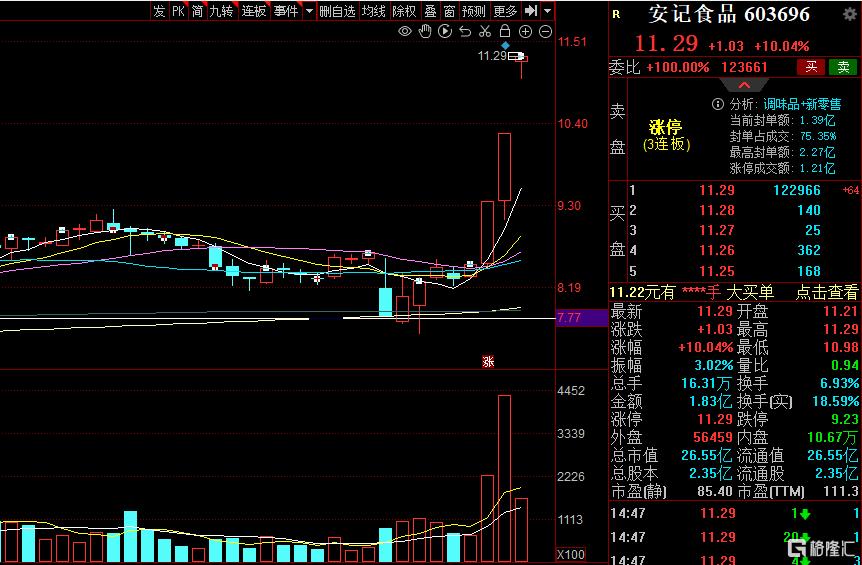Click the replay play-circle icon

point(445,31)
